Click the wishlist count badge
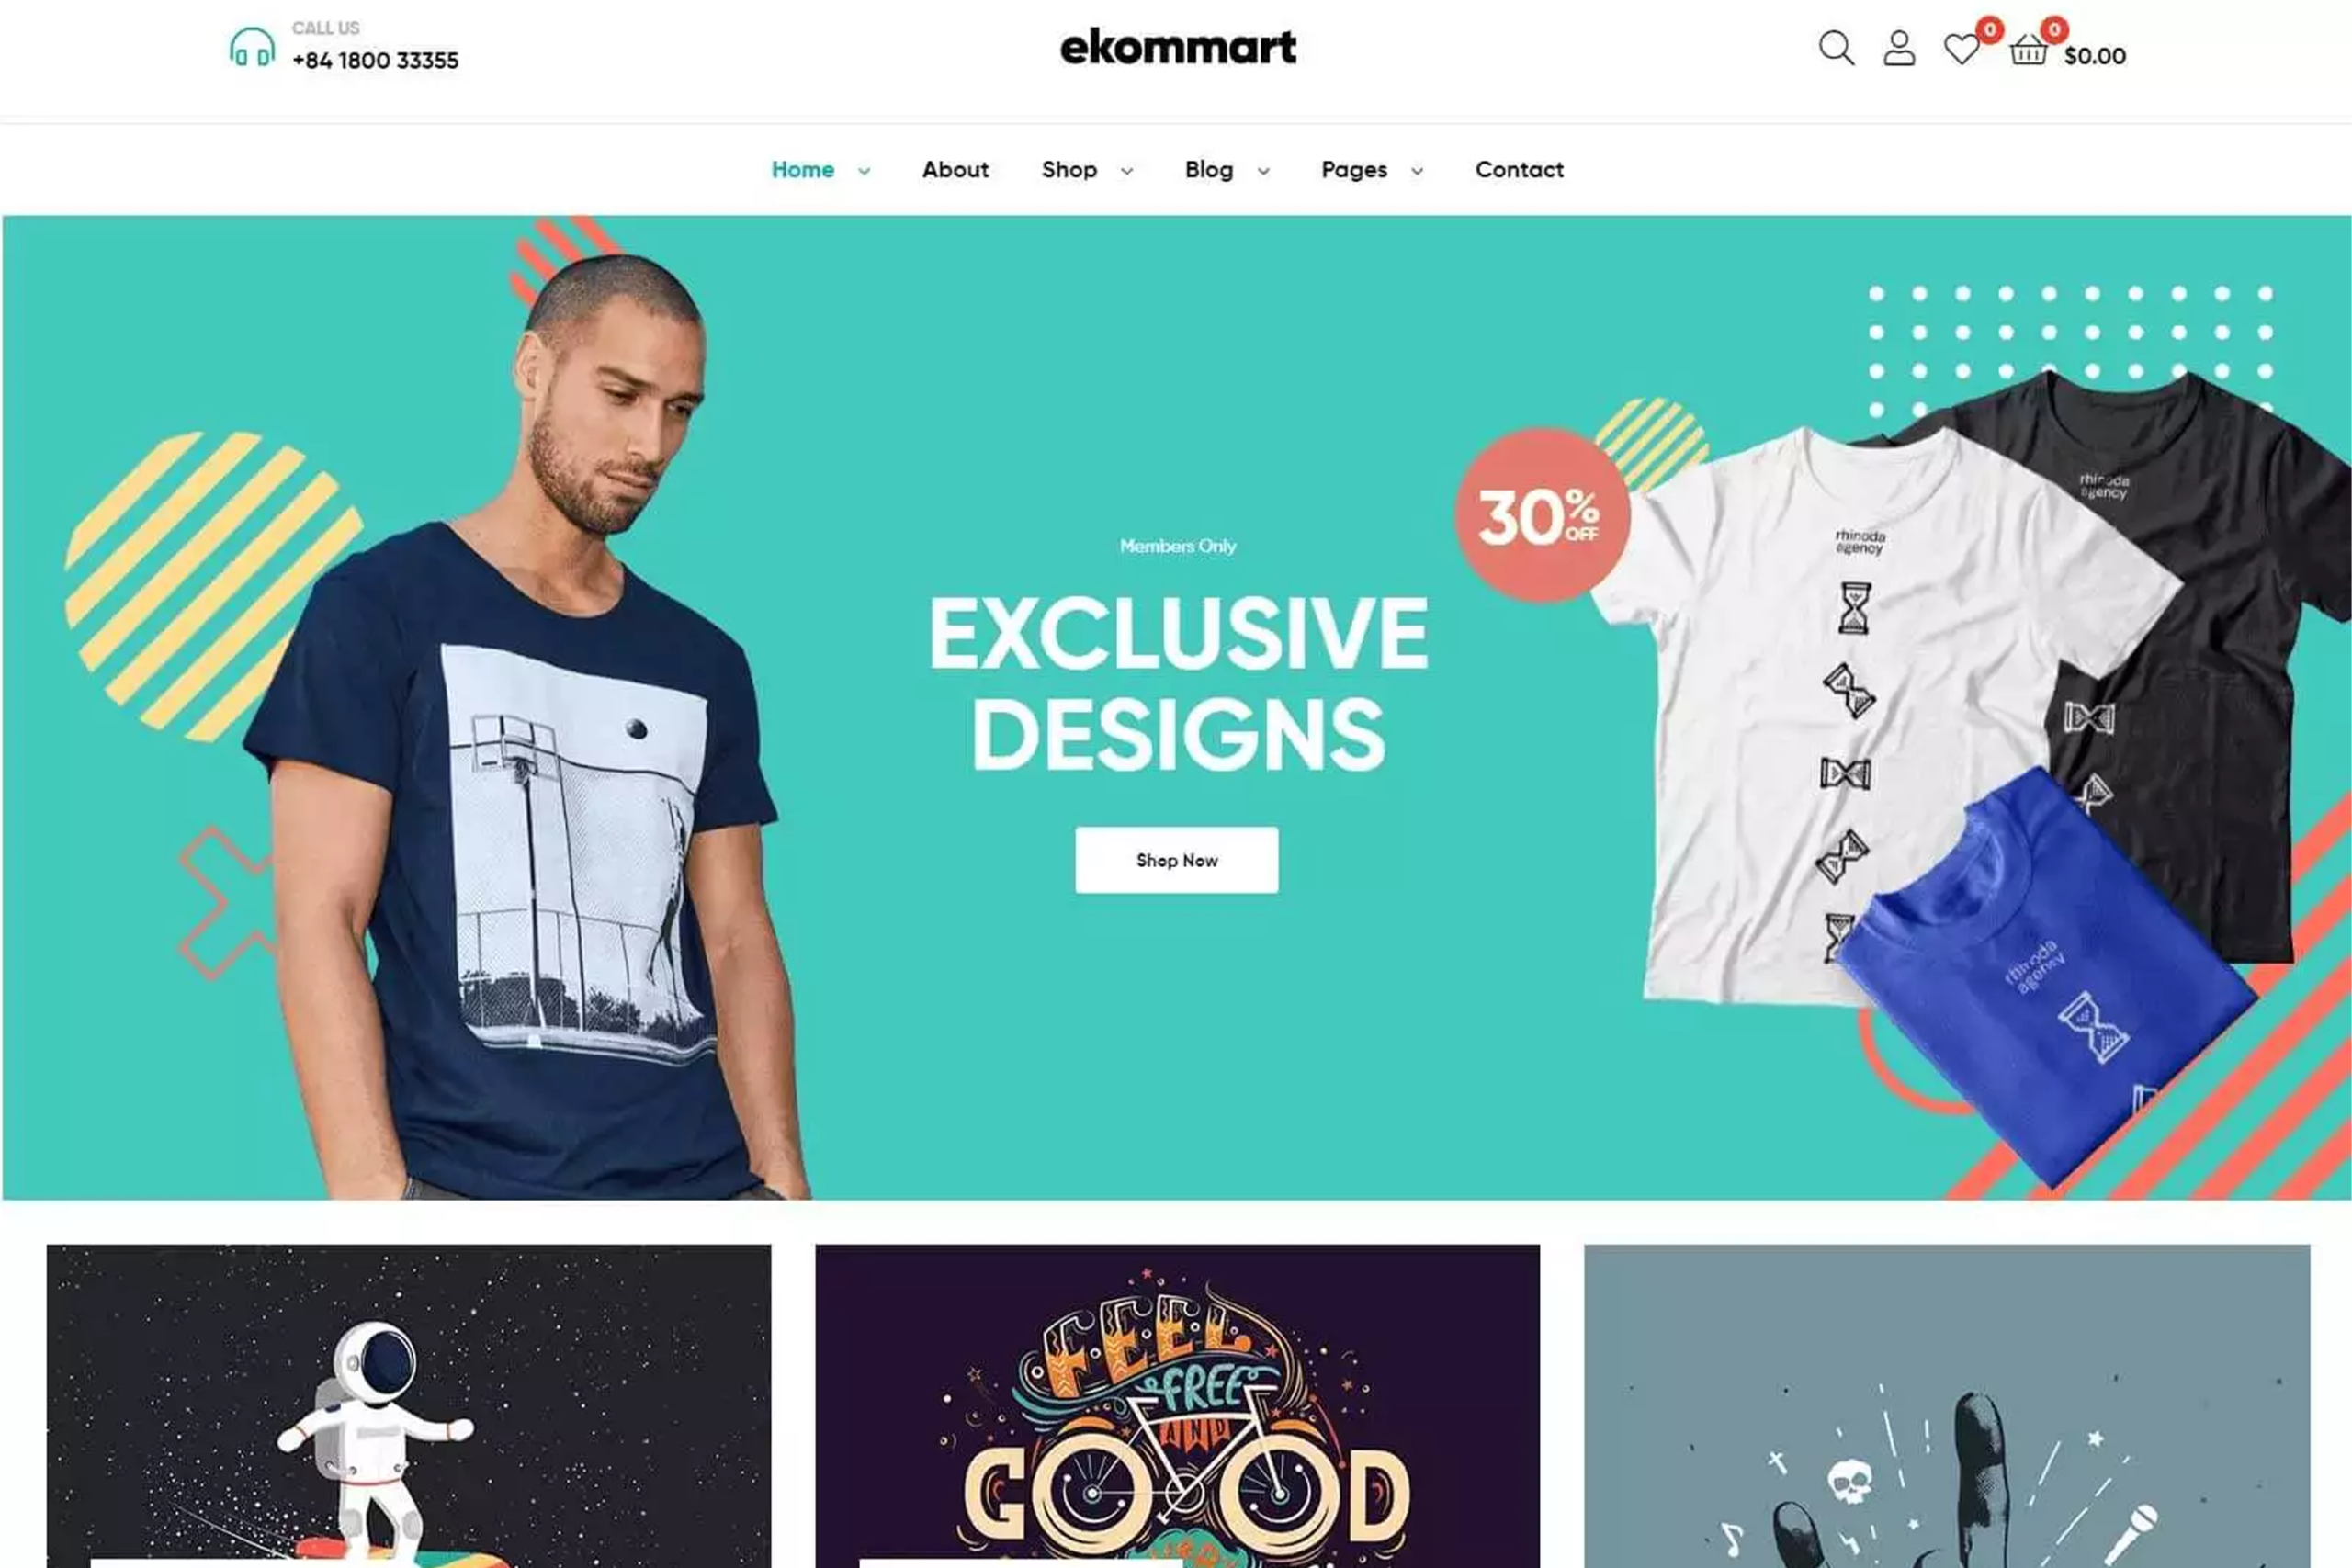 pyautogui.click(x=1990, y=30)
